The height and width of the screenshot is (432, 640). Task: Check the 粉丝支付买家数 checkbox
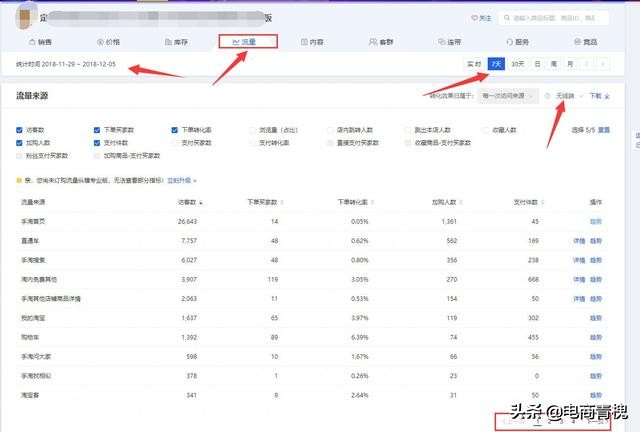pyautogui.click(x=19, y=156)
